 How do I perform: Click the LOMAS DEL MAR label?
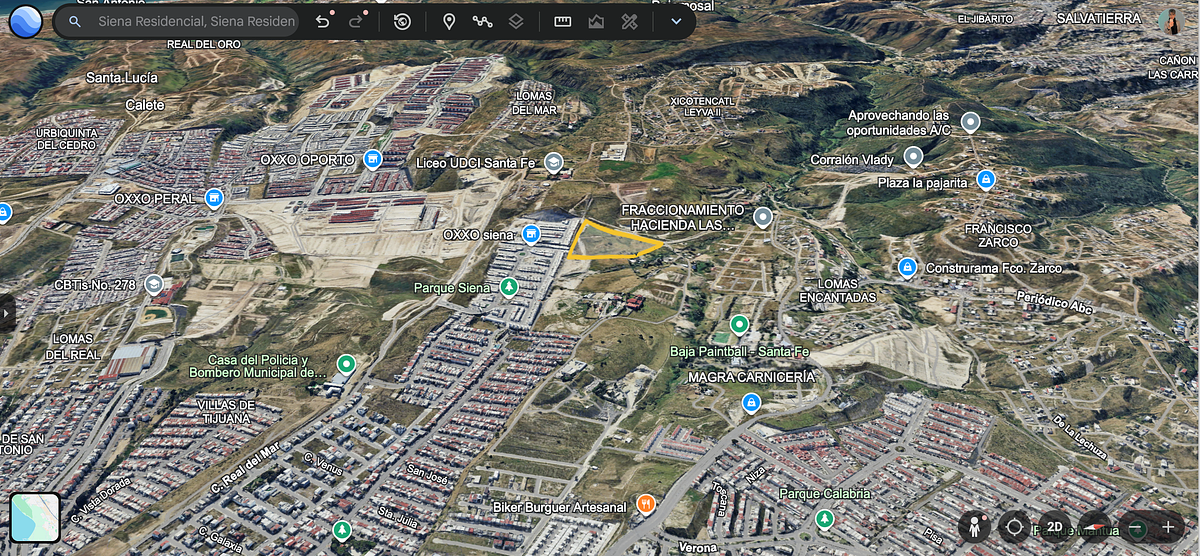(534, 103)
